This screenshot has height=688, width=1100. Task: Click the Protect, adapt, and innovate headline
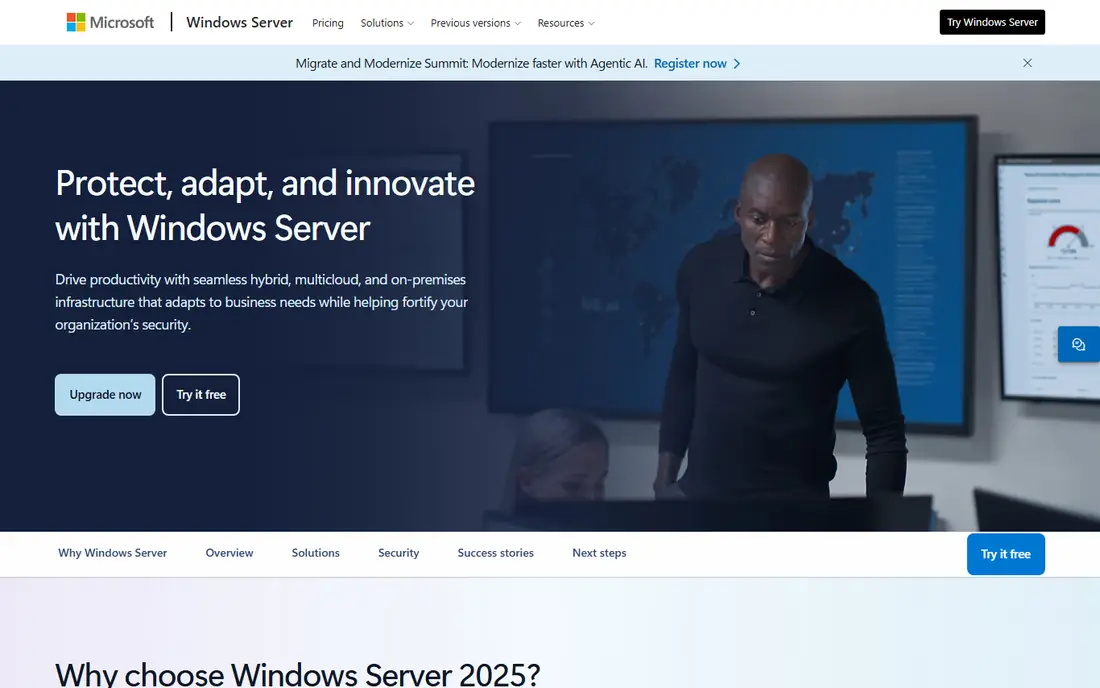coord(265,205)
